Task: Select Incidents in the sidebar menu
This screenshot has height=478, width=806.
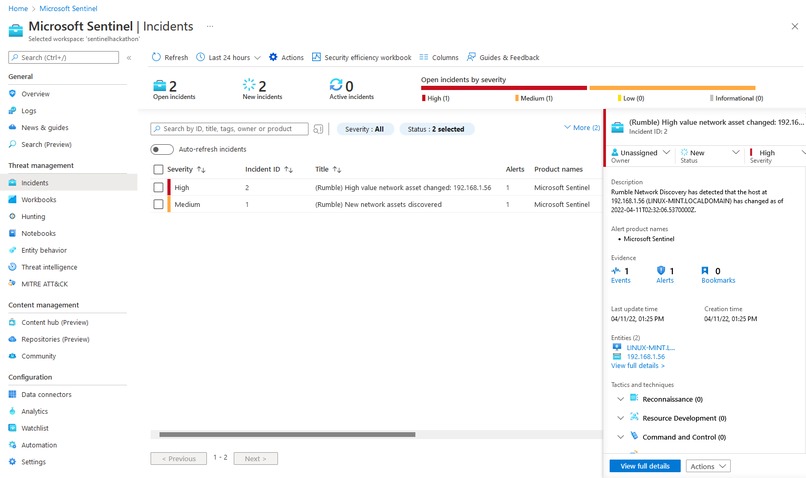Action: 68,182
